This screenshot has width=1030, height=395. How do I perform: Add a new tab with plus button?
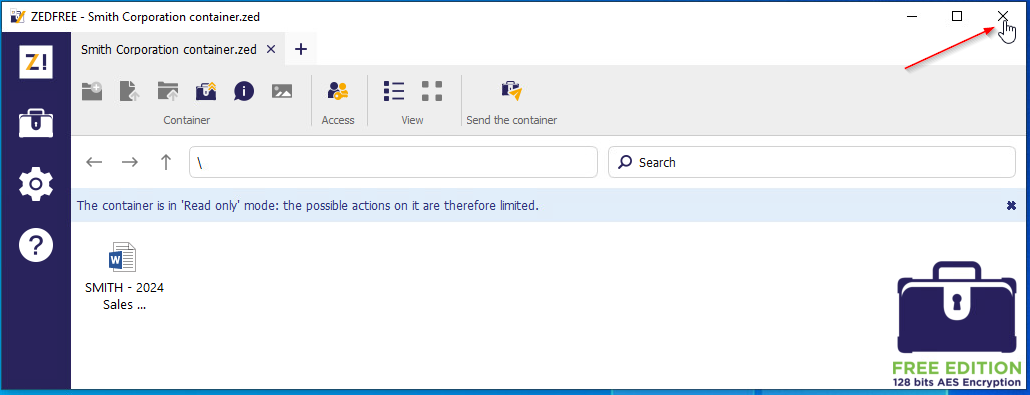click(x=300, y=49)
